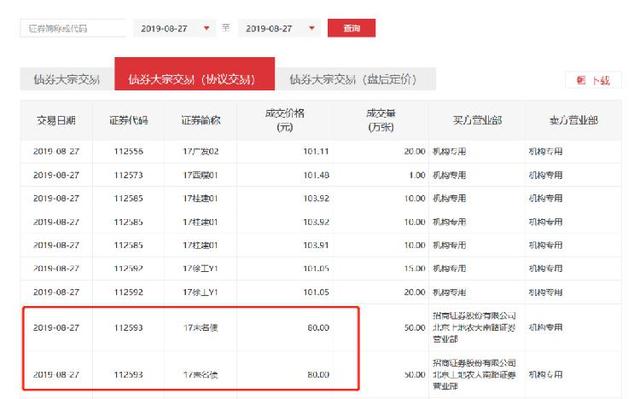
Task: Click volume 20.00 in 17广发02 row
Action: (x=415, y=151)
